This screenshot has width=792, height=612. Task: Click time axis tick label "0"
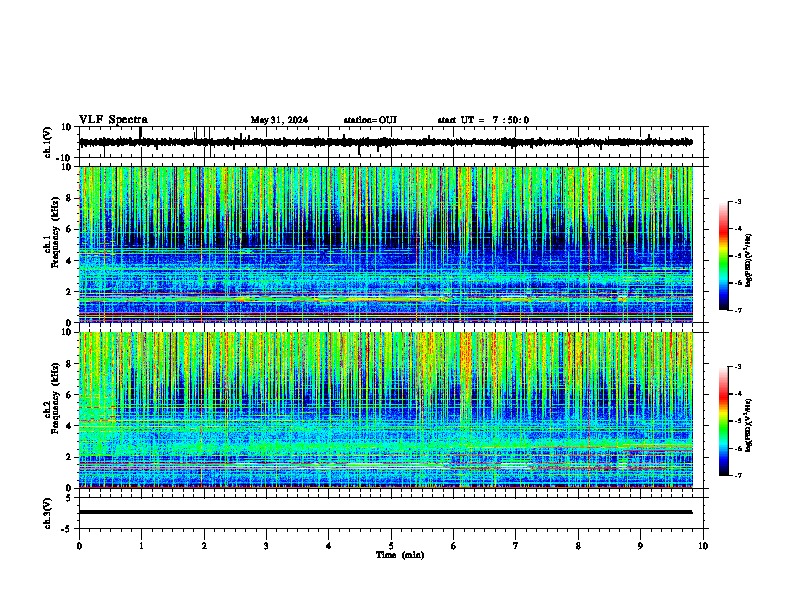(x=79, y=546)
